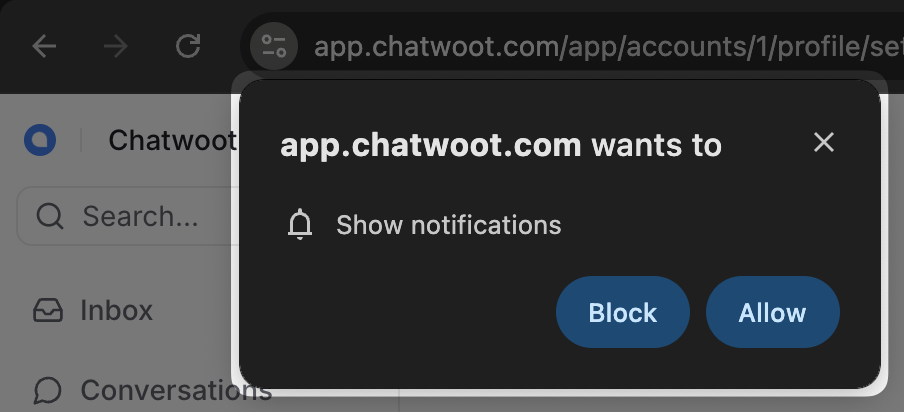Reload the current Chatwoot page
Screen dimensions: 904x412
tap(188, 46)
